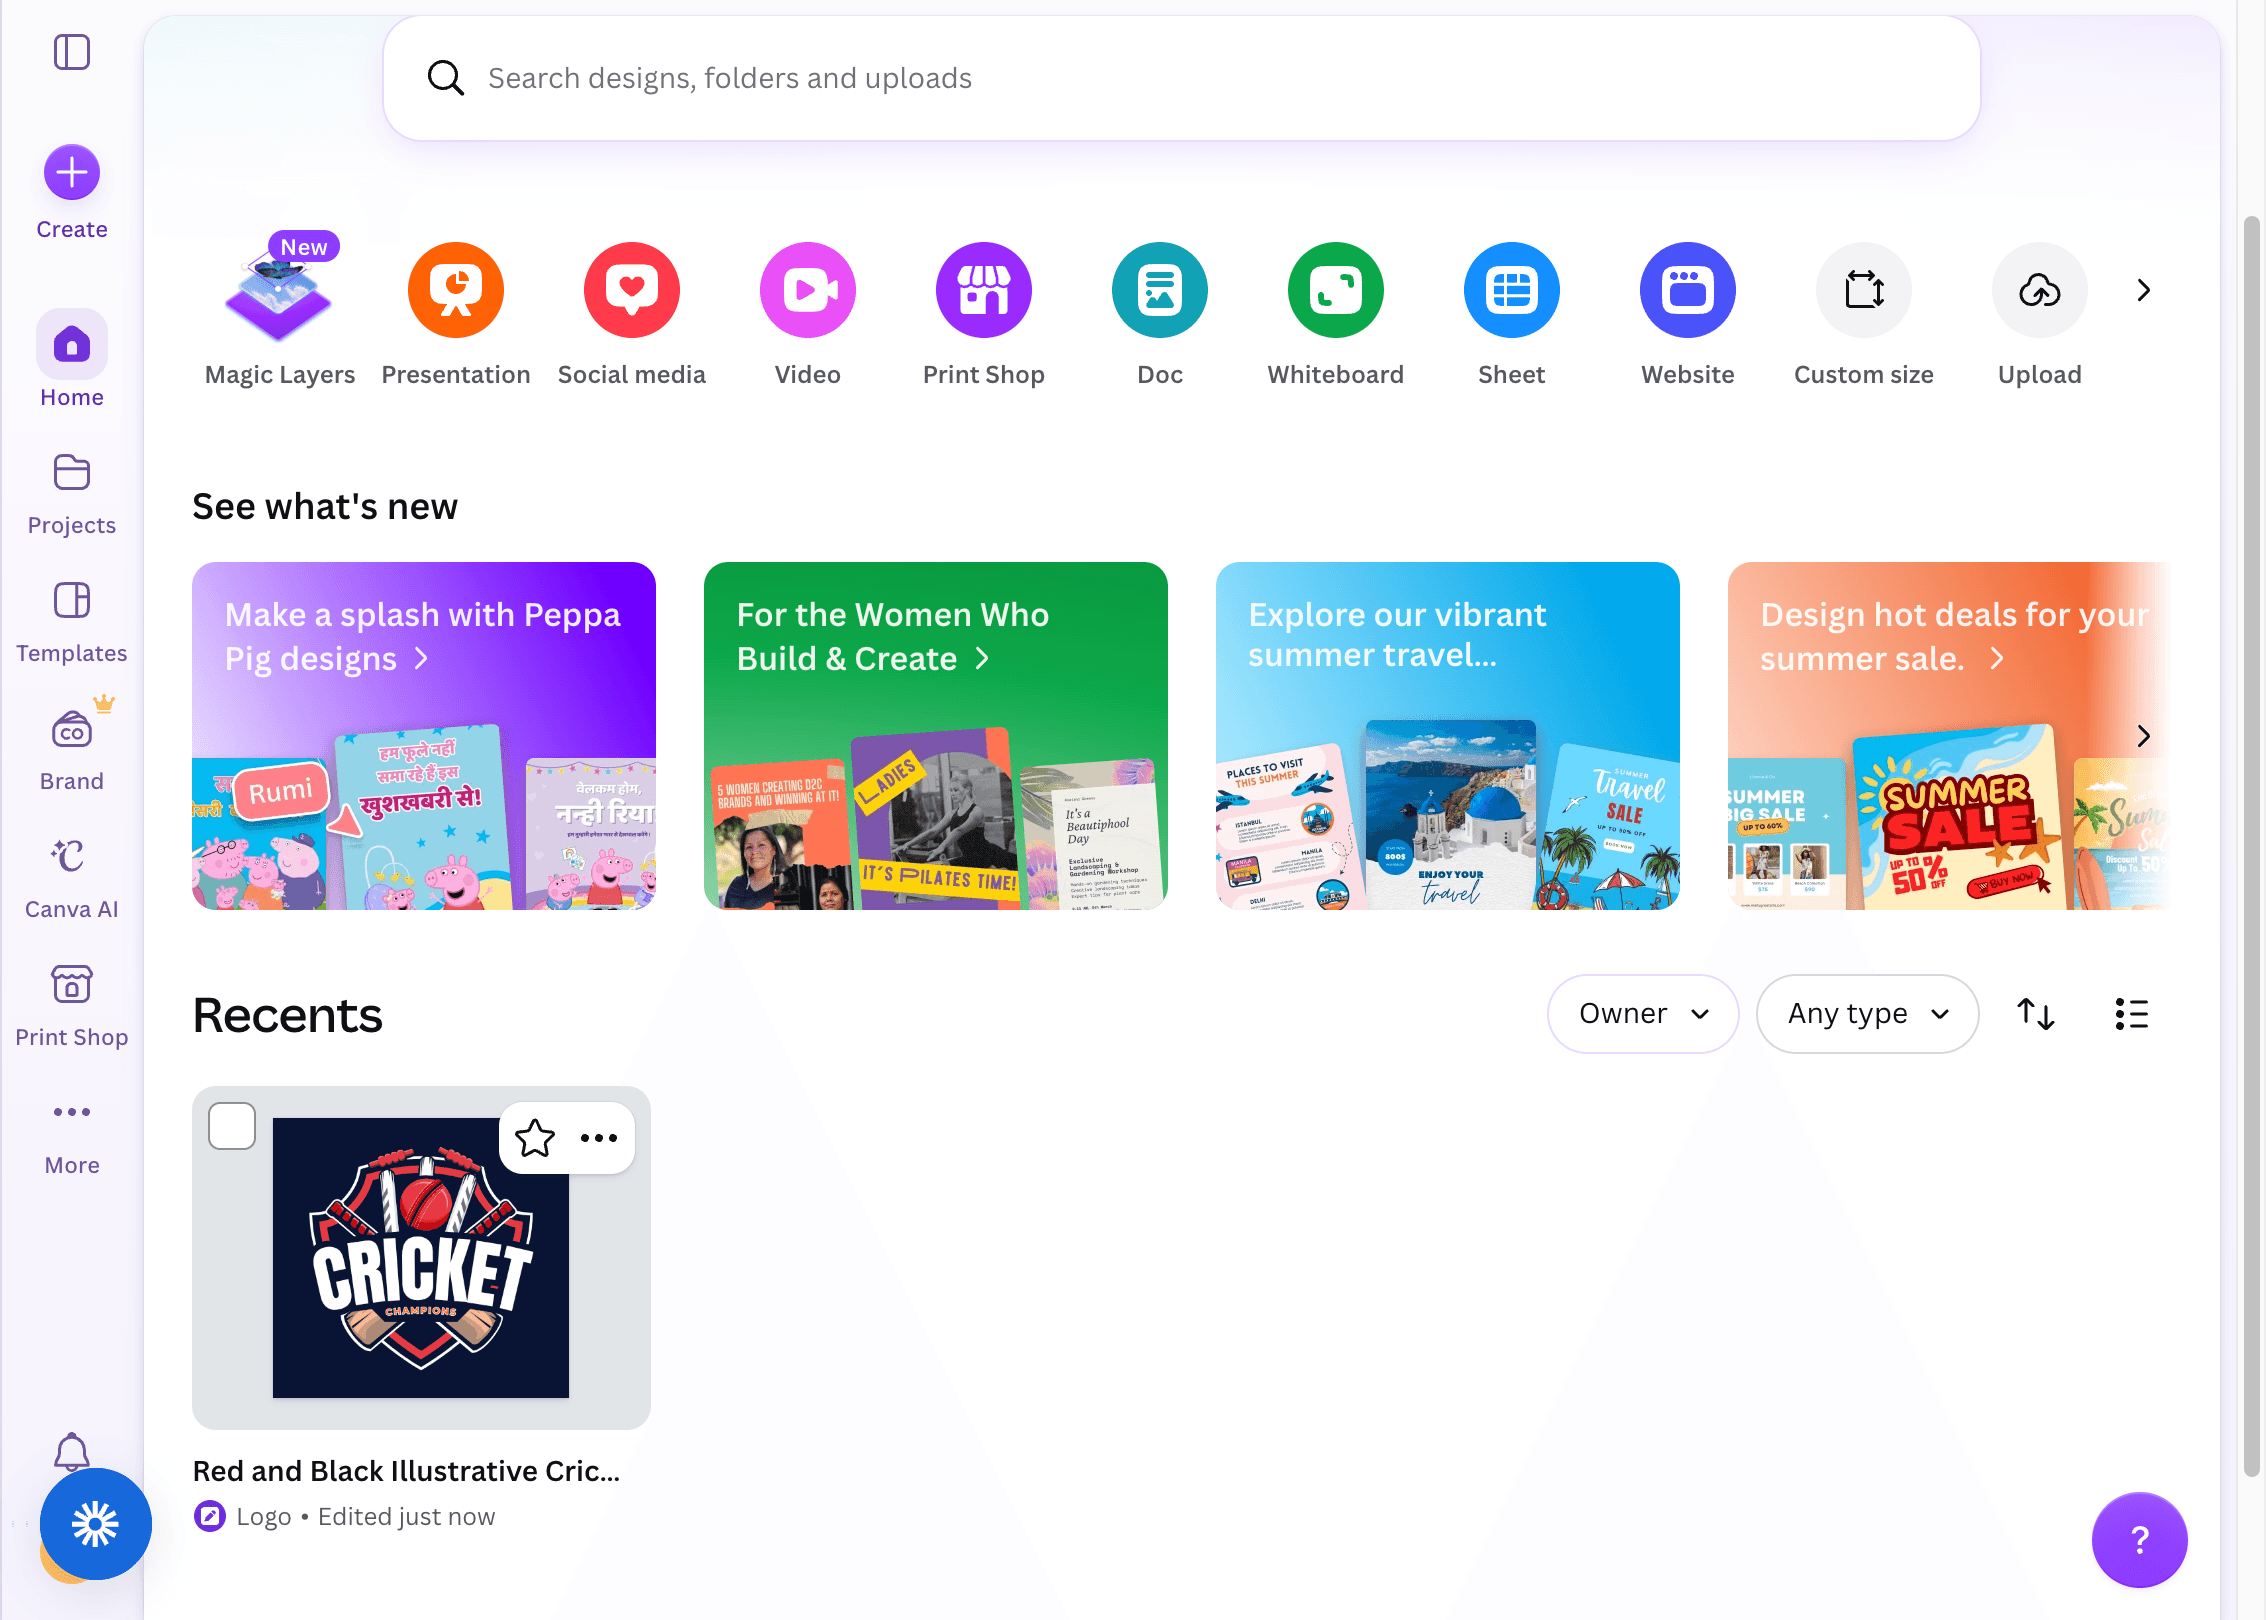Create a Social media design
The width and height of the screenshot is (2266, 1620).
[632, 314]
